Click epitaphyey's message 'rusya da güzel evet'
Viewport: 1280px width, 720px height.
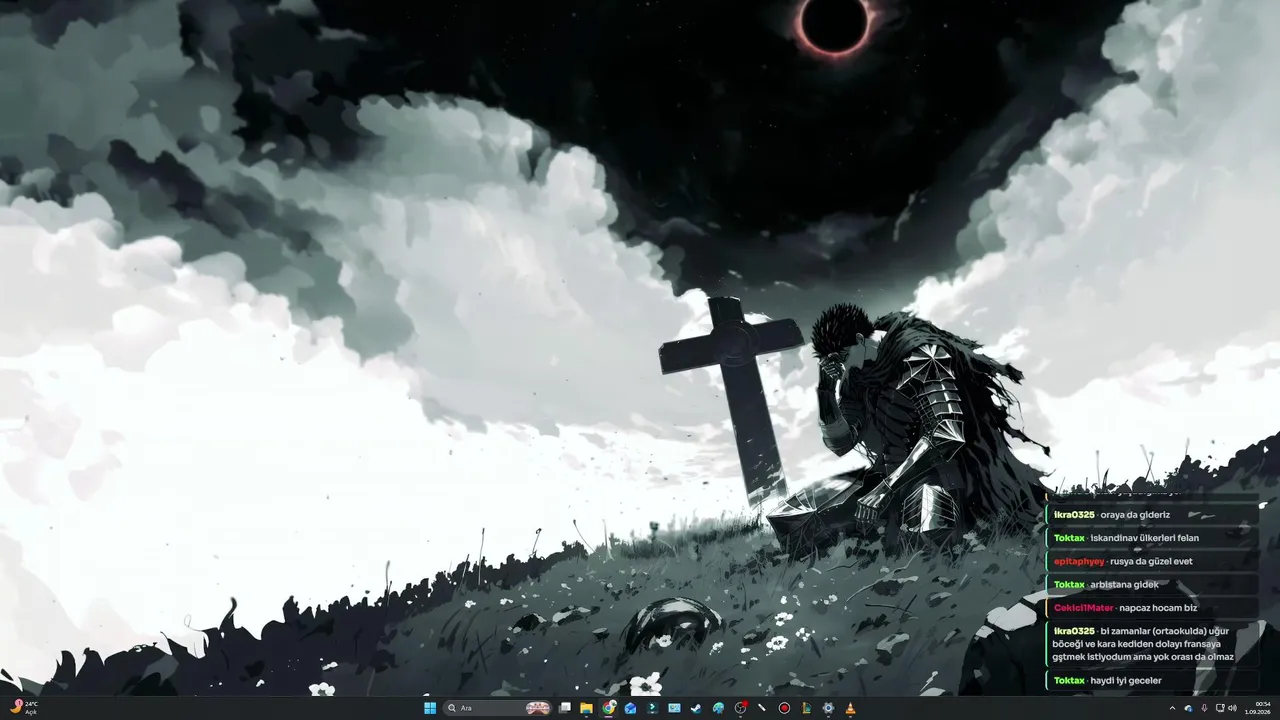coord(1152,561)
